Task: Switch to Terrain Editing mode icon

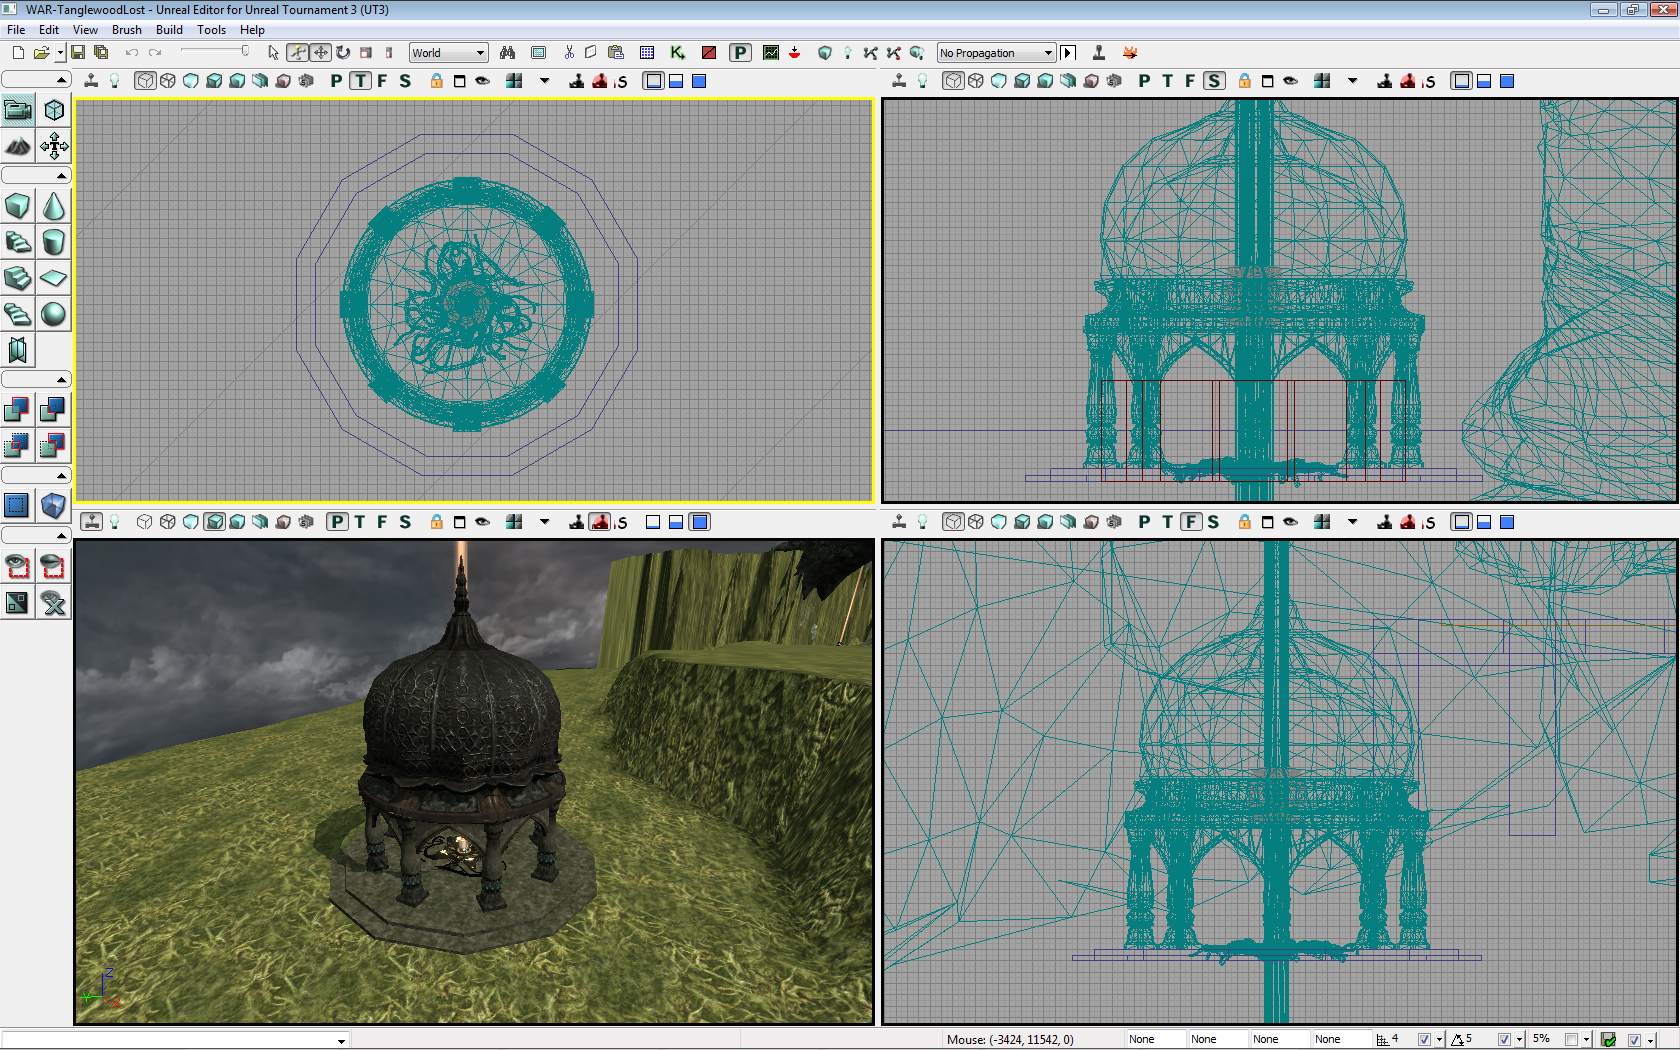Action: (18, 147)
